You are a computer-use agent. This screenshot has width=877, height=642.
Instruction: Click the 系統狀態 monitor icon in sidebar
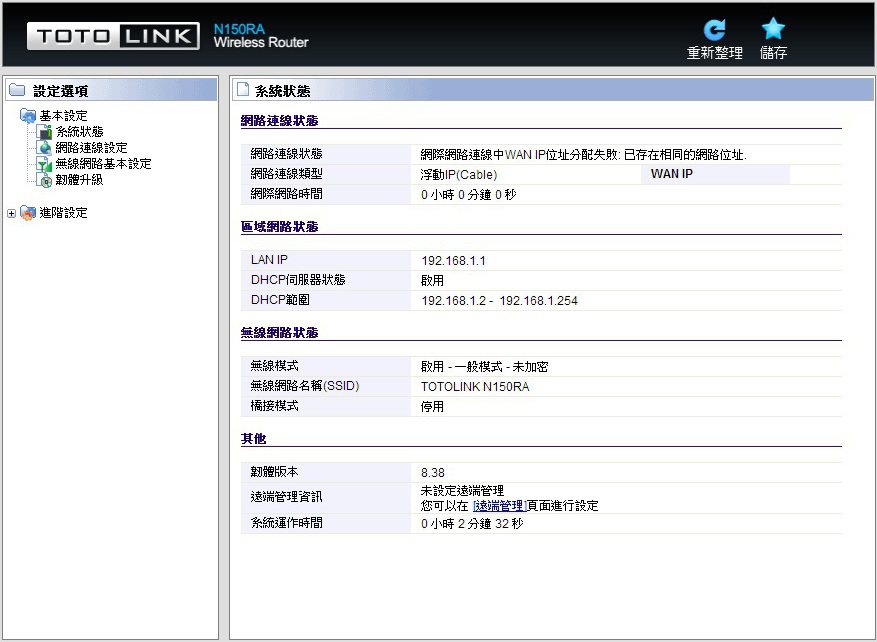[44, 131]
